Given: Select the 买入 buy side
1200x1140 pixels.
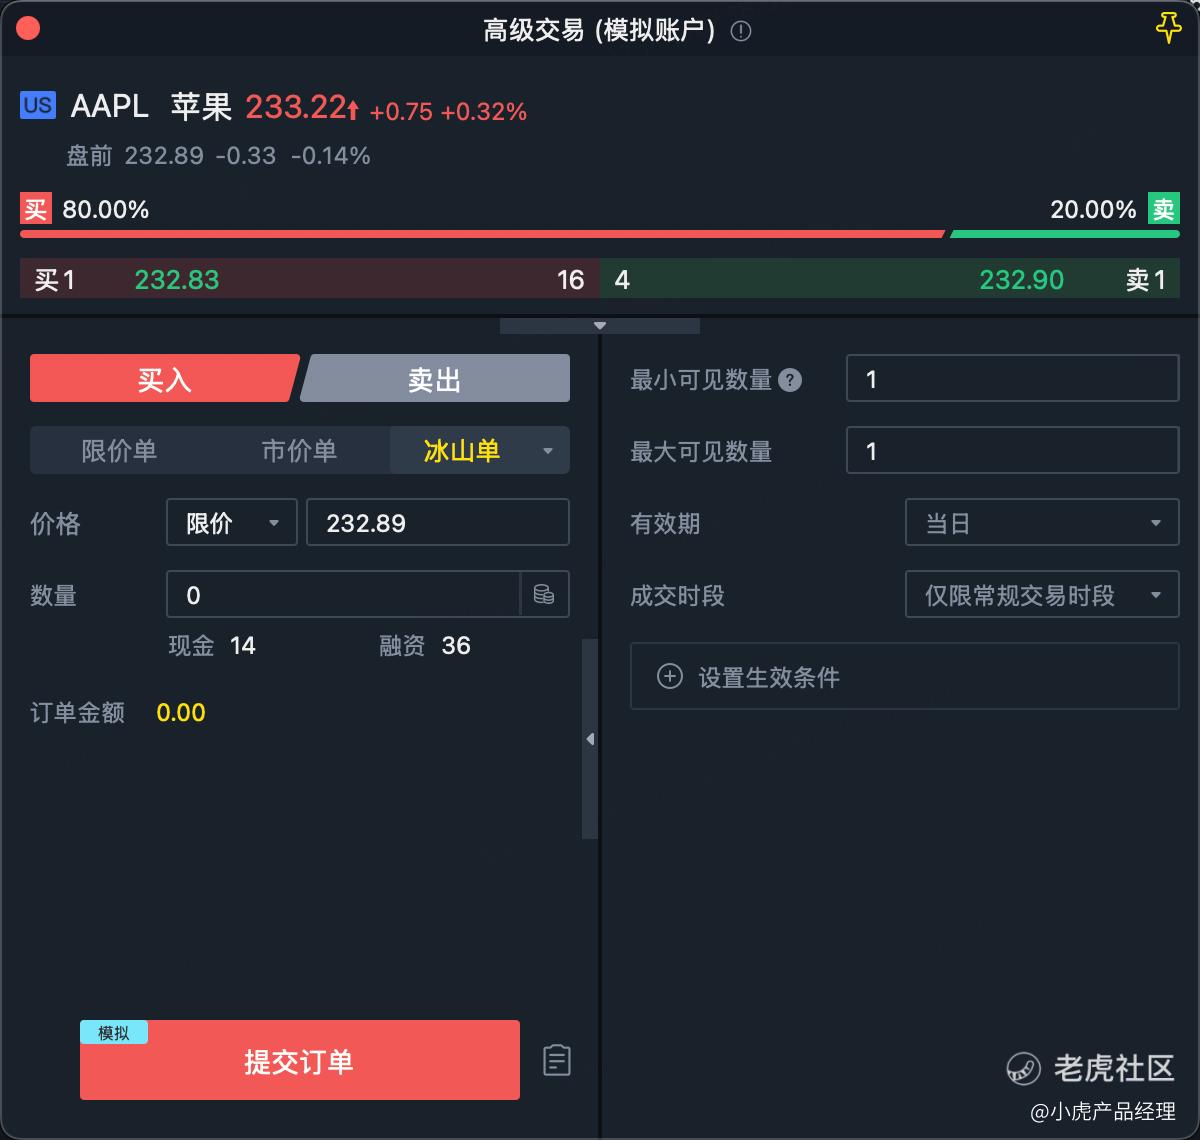Looking at the screenshot, I should (x=164, y=379).
